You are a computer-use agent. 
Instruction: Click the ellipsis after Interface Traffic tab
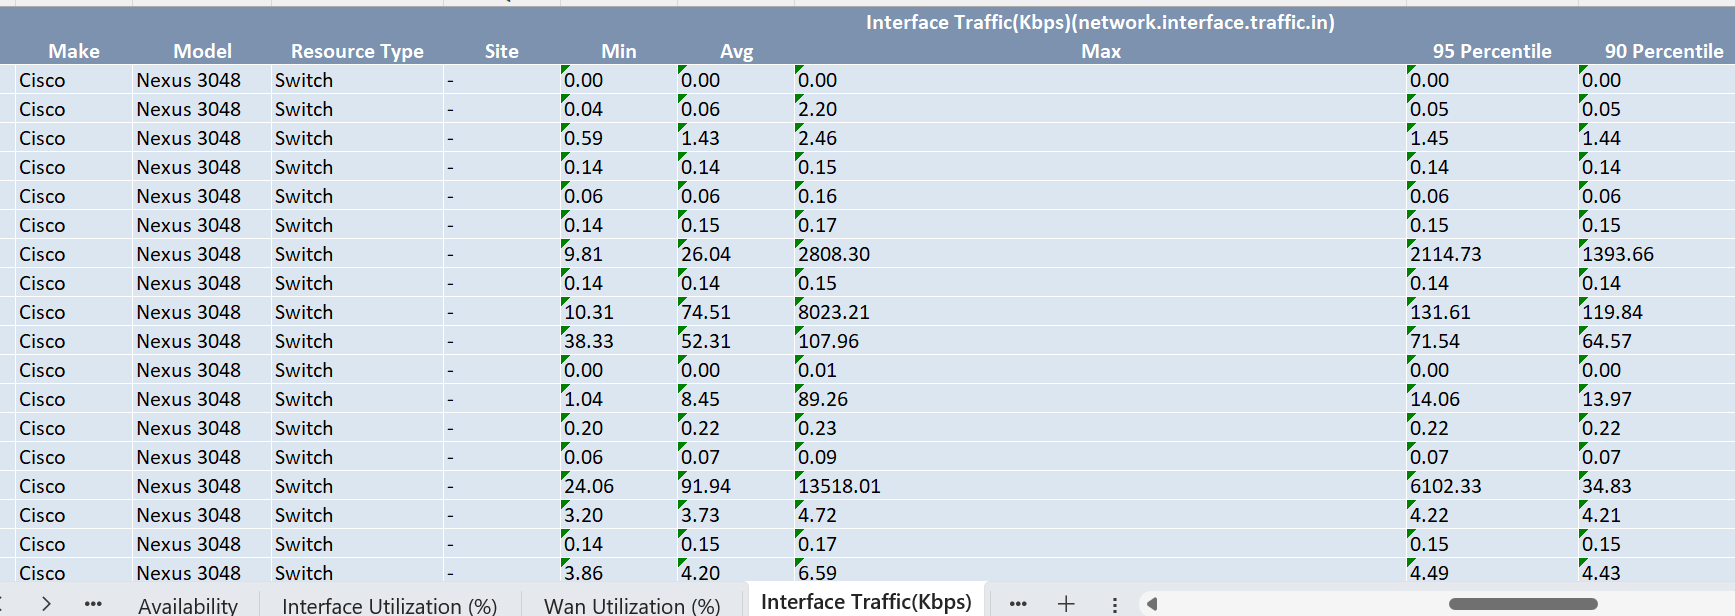pos(1018,604)
